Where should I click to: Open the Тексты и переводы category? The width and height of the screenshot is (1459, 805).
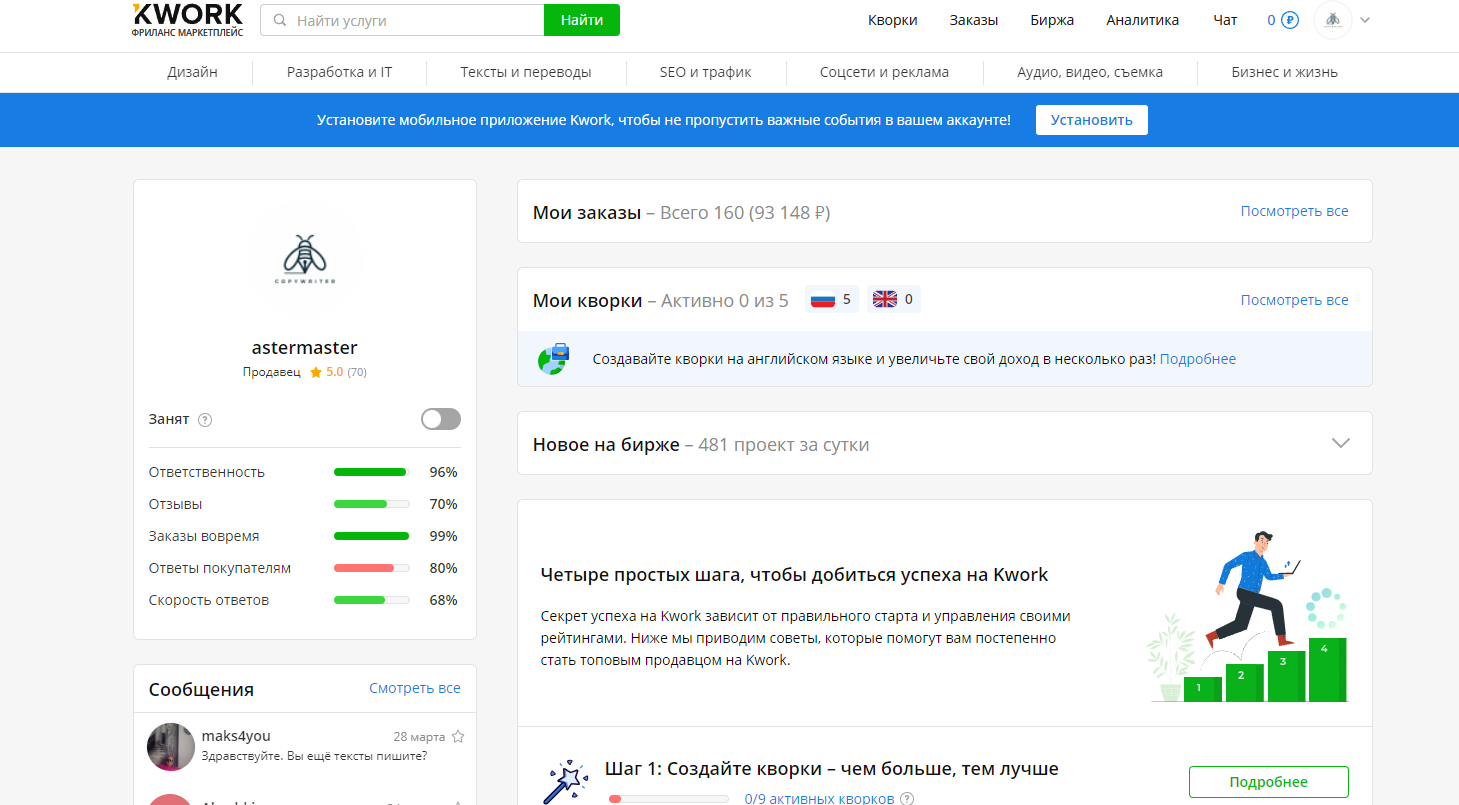(x=526, y=72)
